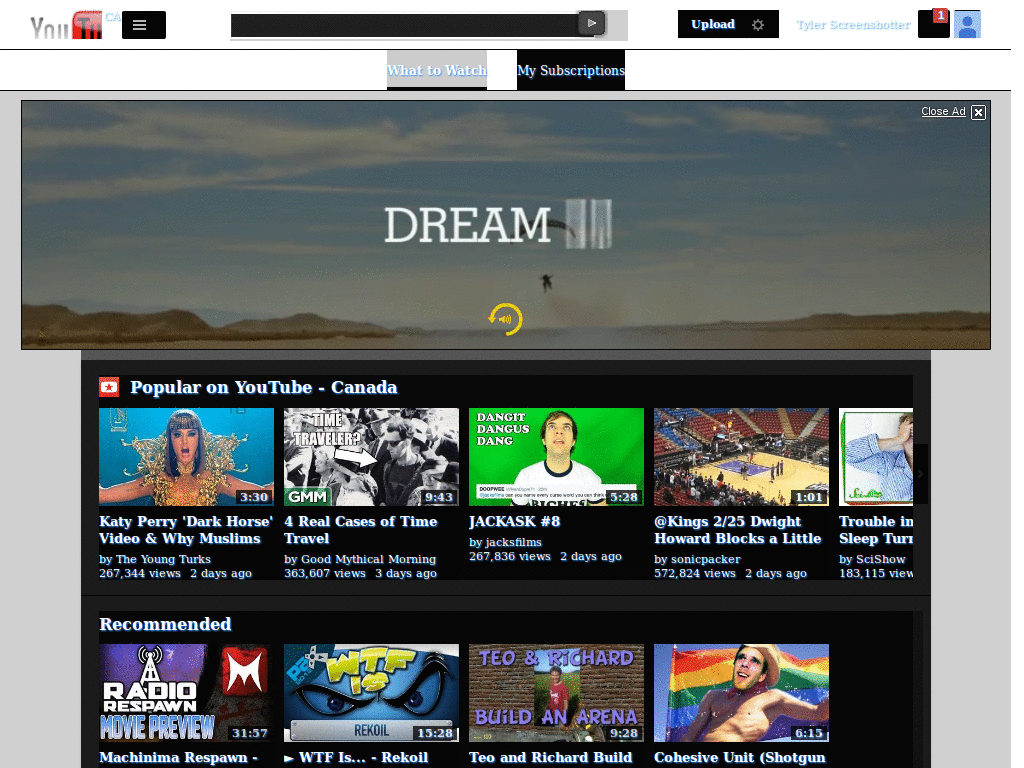Screen dimensions: 1024x768
Task: Click the Popular on YouTube channel icon
Action: [x=109, y=387]
